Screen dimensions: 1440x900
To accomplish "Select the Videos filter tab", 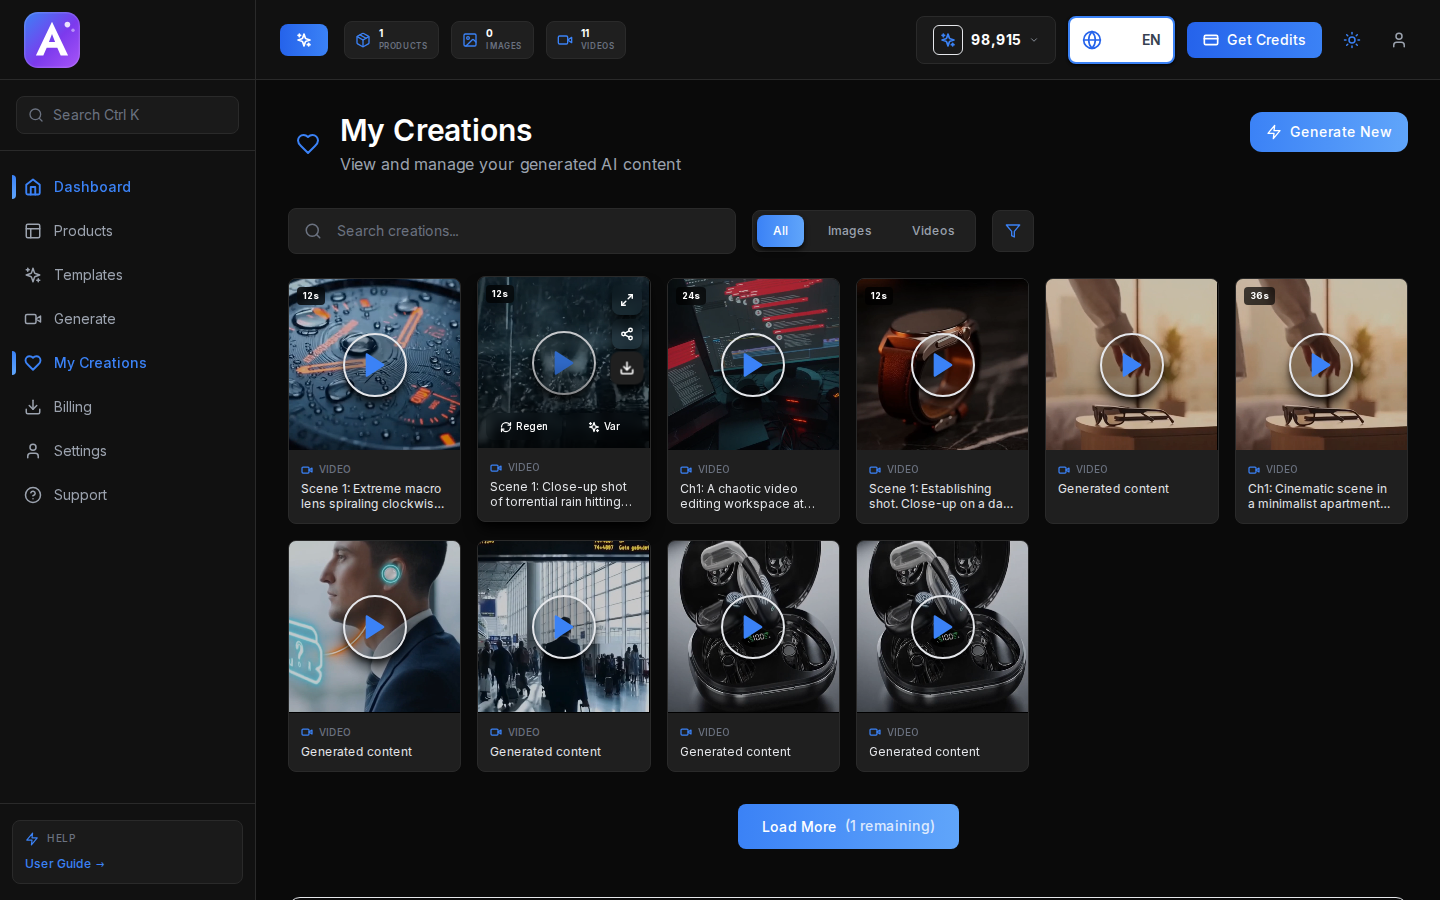I will point(932,231).
